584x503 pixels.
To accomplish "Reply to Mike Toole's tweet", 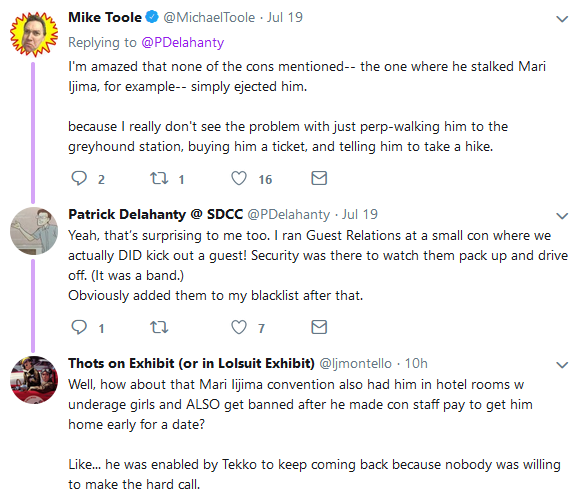I will (x=79, y=178).
